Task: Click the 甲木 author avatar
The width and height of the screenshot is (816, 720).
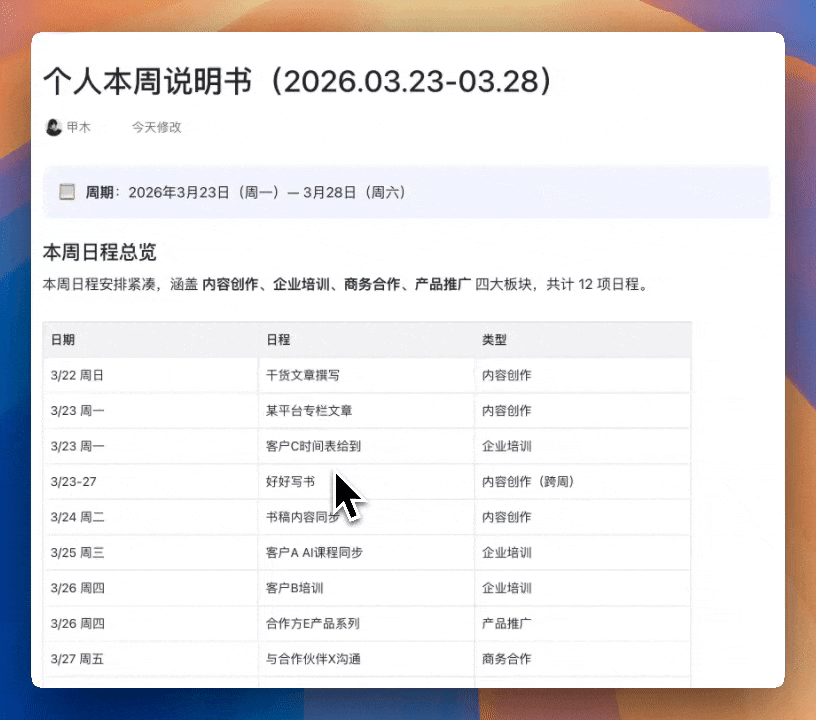Action: coord(54,126)
